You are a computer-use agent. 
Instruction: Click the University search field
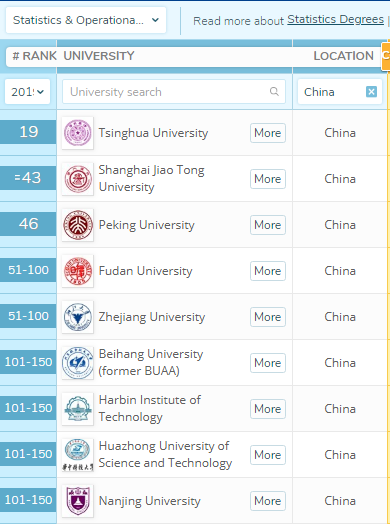pos(174,92)
